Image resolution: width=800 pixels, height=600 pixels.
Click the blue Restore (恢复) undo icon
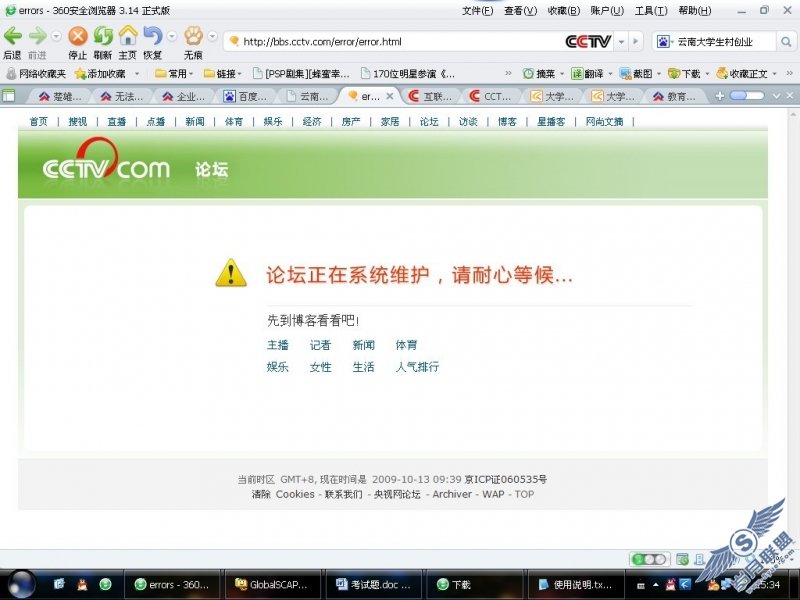[x=153, y=36]
